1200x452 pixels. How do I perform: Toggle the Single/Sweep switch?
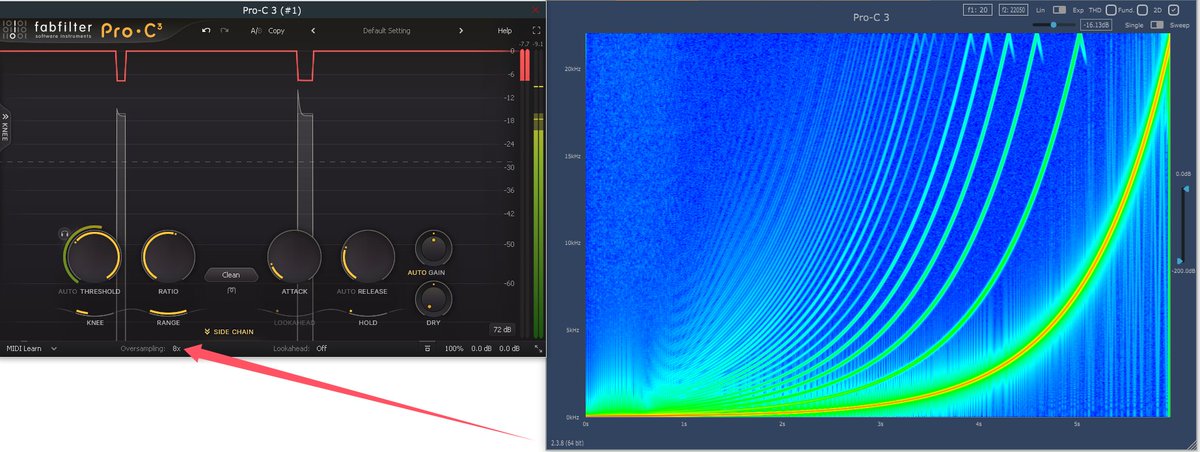point(1157,24)
